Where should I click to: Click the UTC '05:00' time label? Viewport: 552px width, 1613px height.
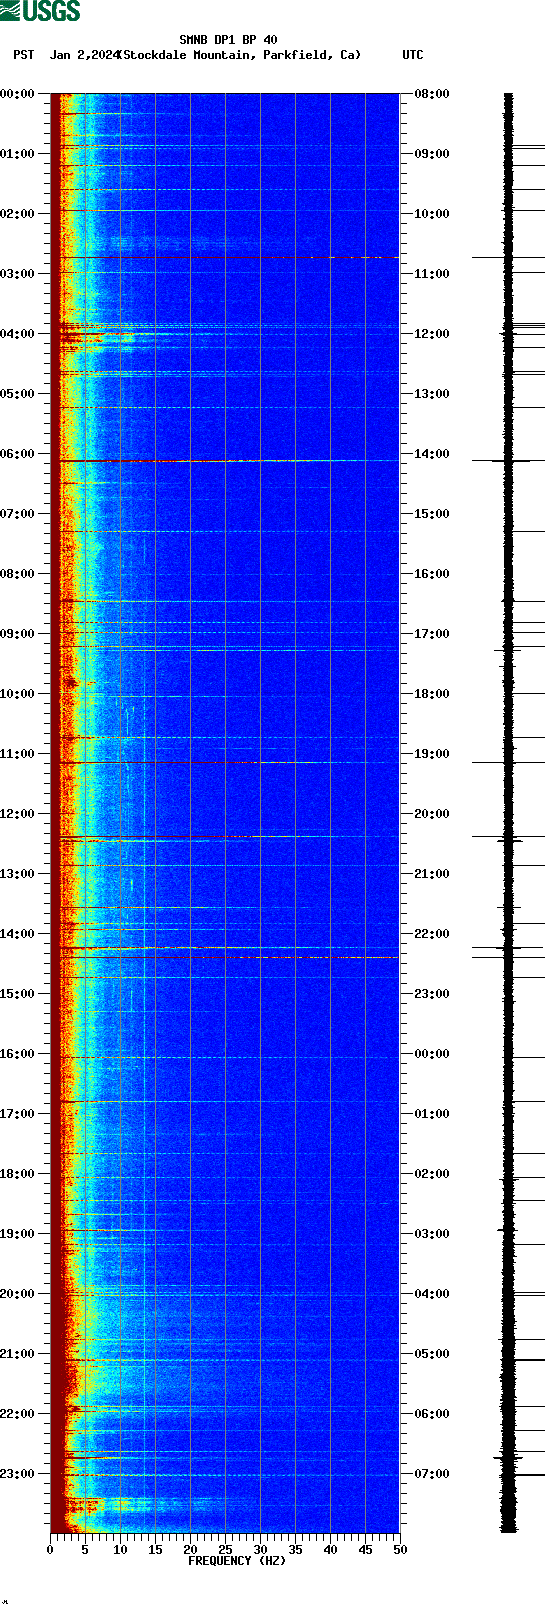pos(432,1354)
